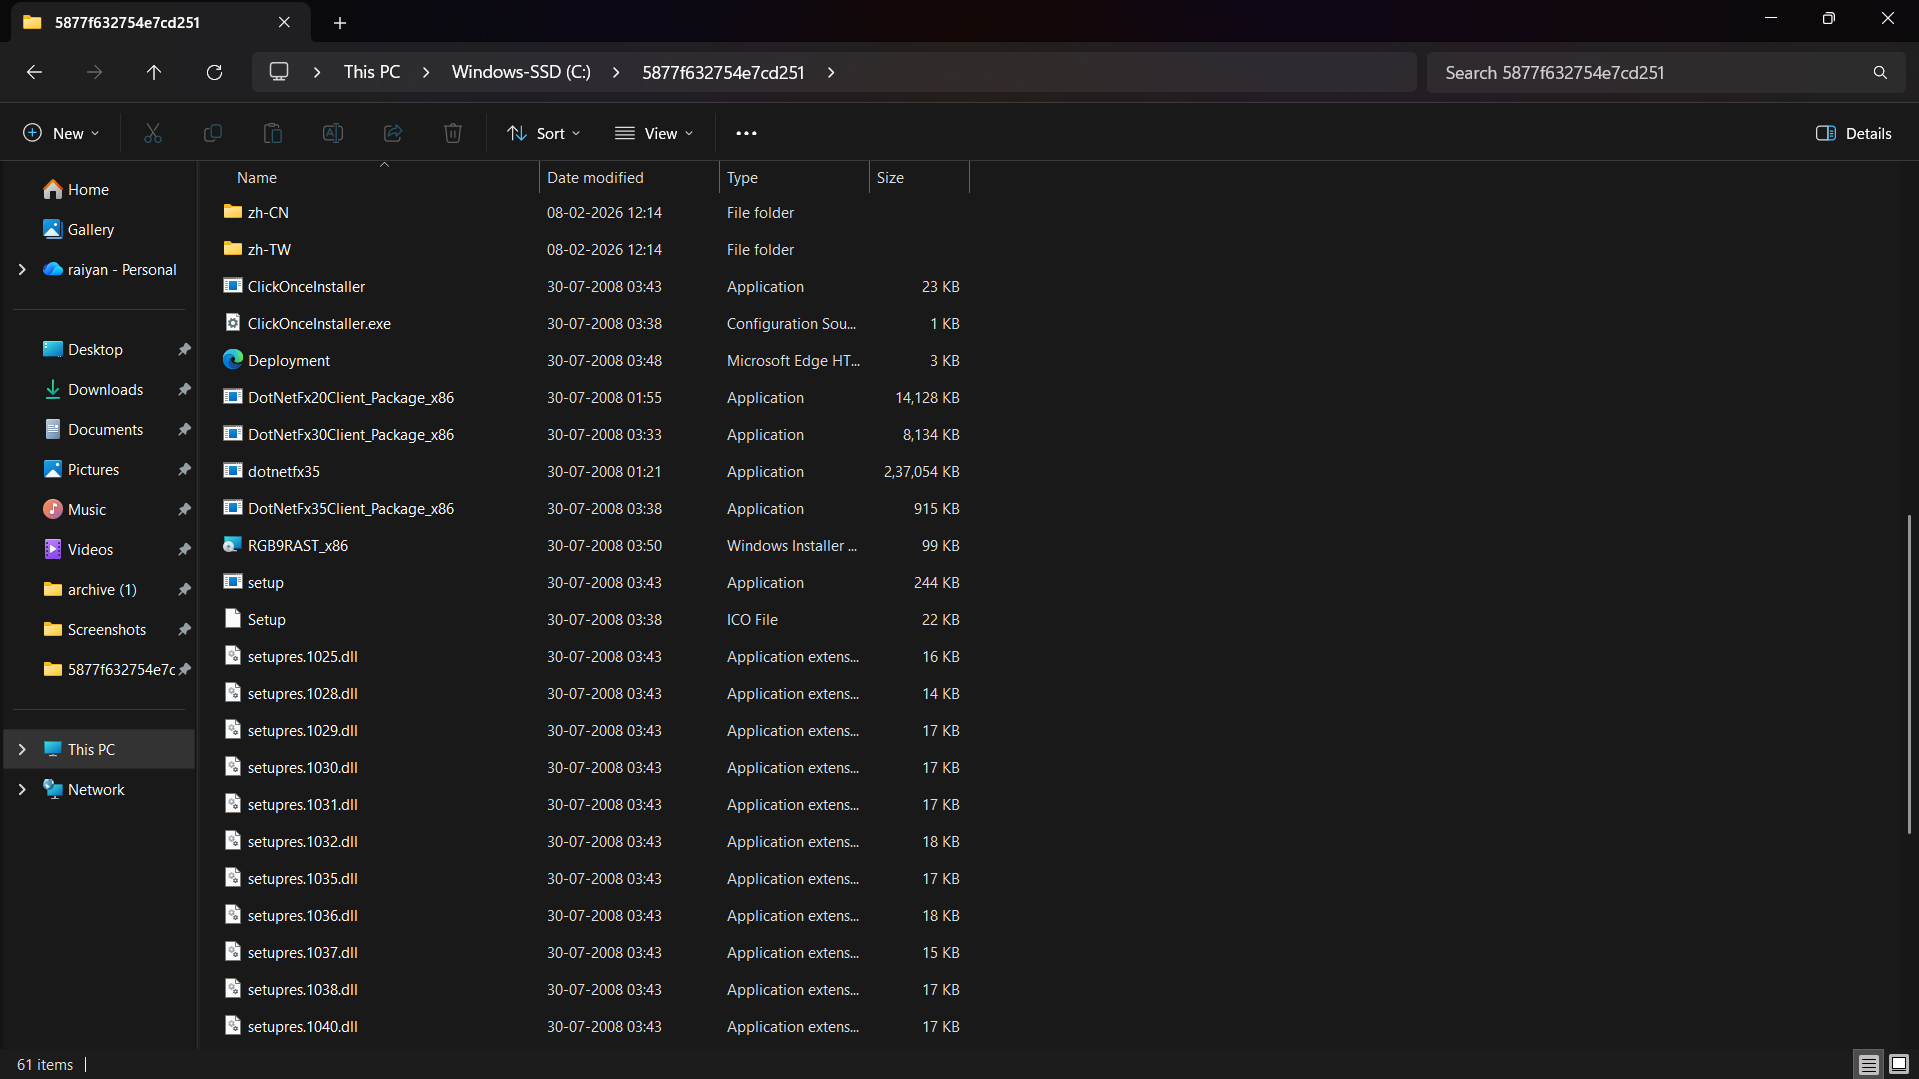Toggle the Details pane

(x=1853, y=133)
